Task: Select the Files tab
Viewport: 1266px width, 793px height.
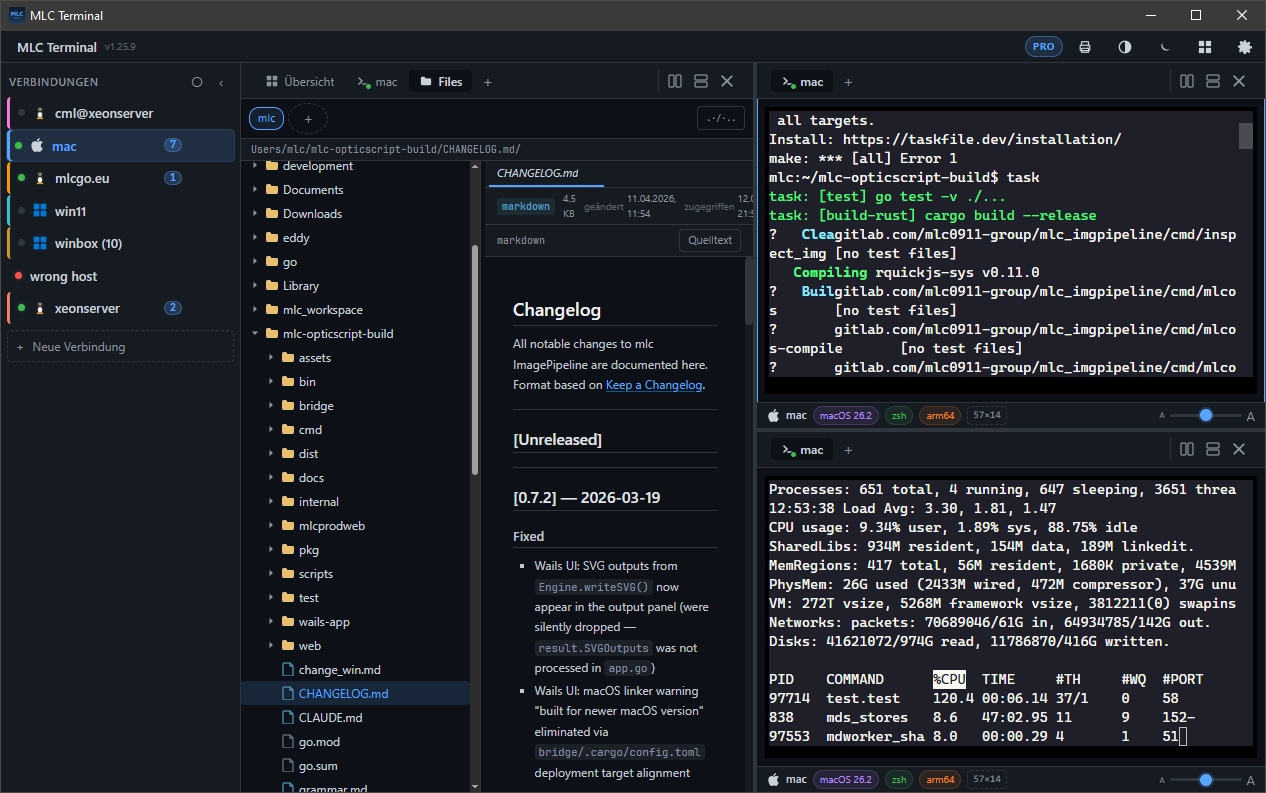Action: 441,82
